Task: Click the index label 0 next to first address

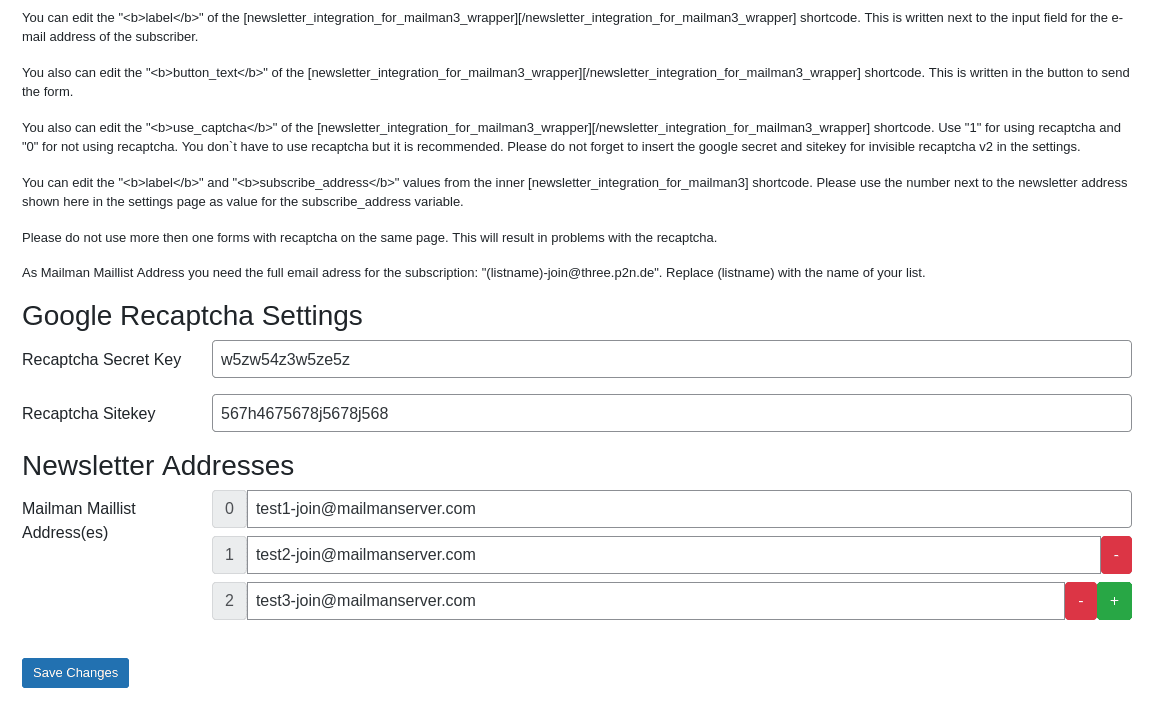Action: point(229,509)
